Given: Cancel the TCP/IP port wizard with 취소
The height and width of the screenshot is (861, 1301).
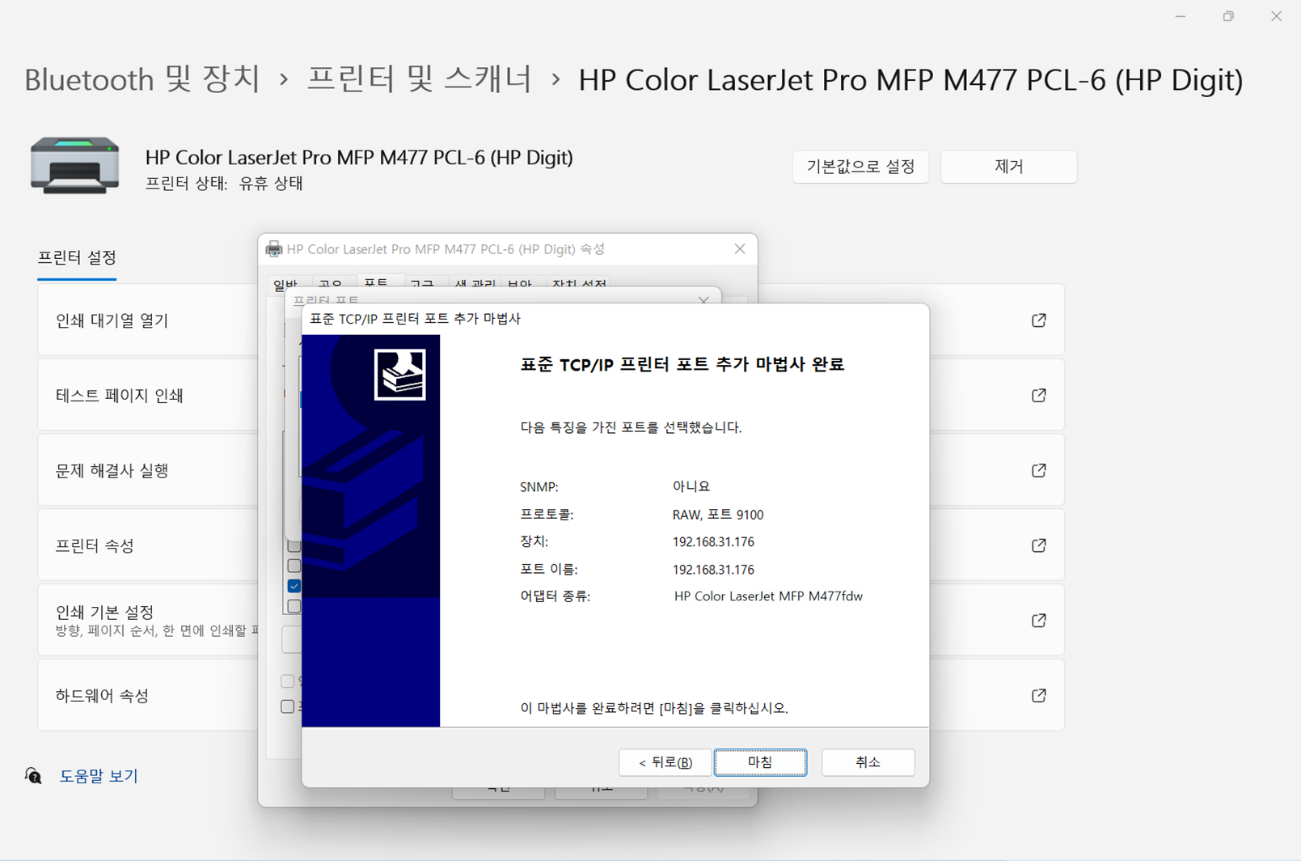Looking at the screenshot, I should point(867,762).
